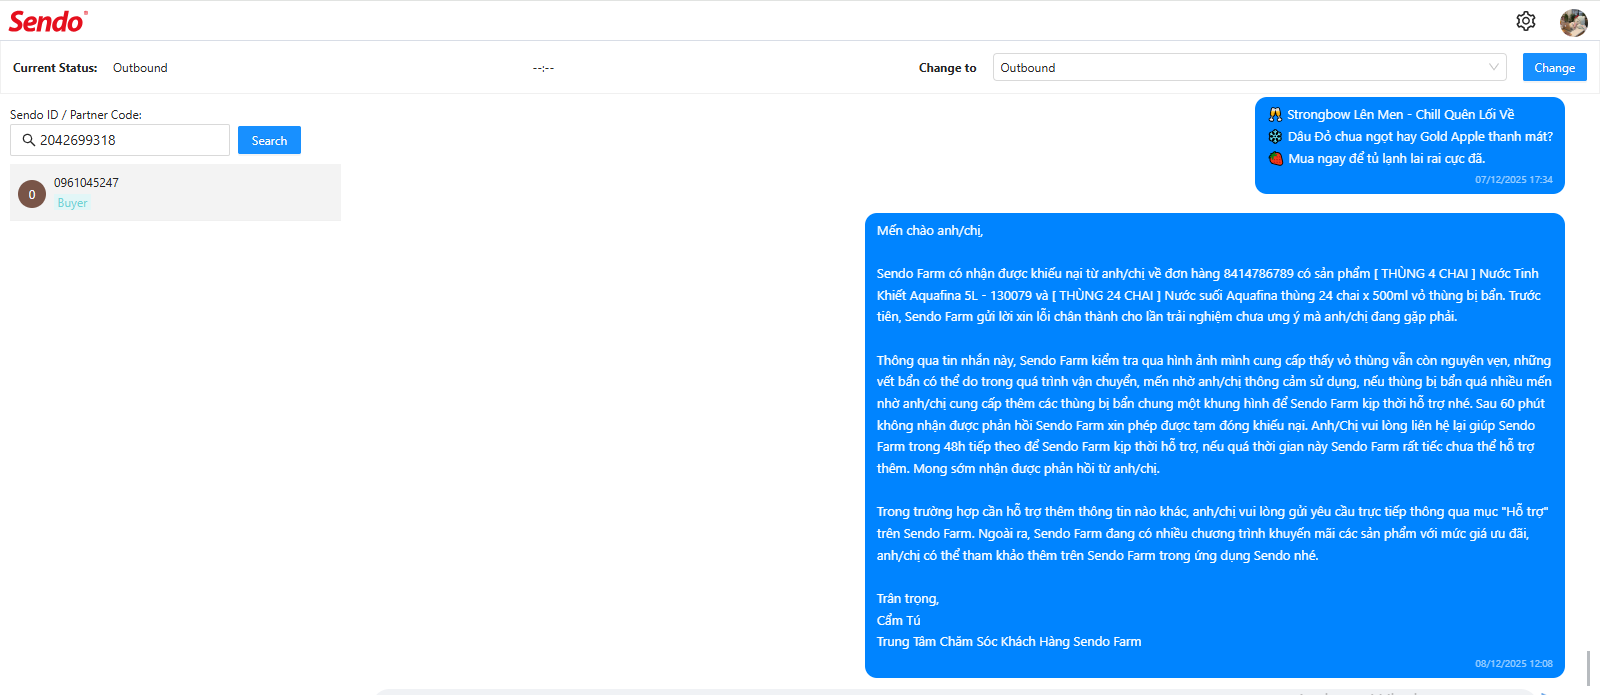Image resolution: width=1600 pixels, height=695 pixels.
Task: Click the 'Sendo ID / Partner Code:' label
Action: 76,115
